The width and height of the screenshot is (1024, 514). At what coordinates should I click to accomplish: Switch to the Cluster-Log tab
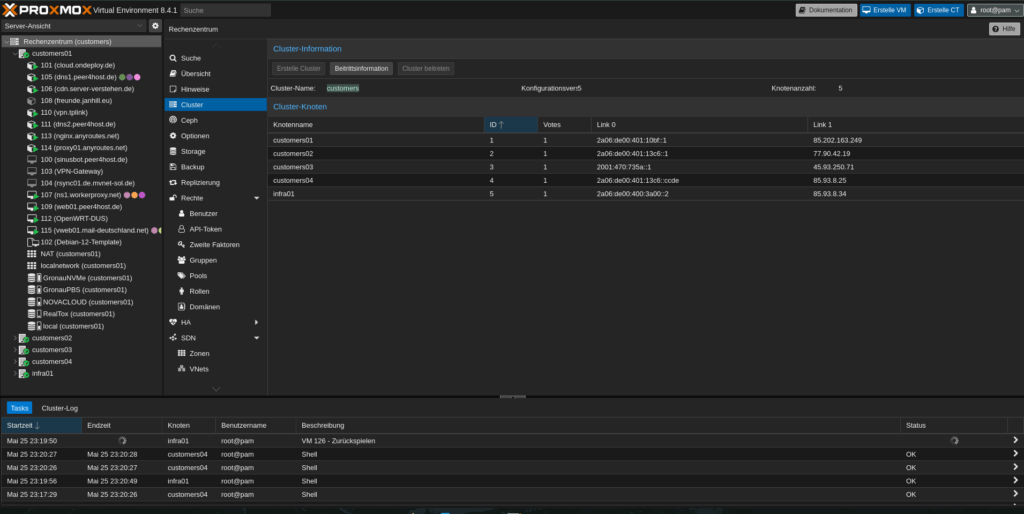(59, 408)
